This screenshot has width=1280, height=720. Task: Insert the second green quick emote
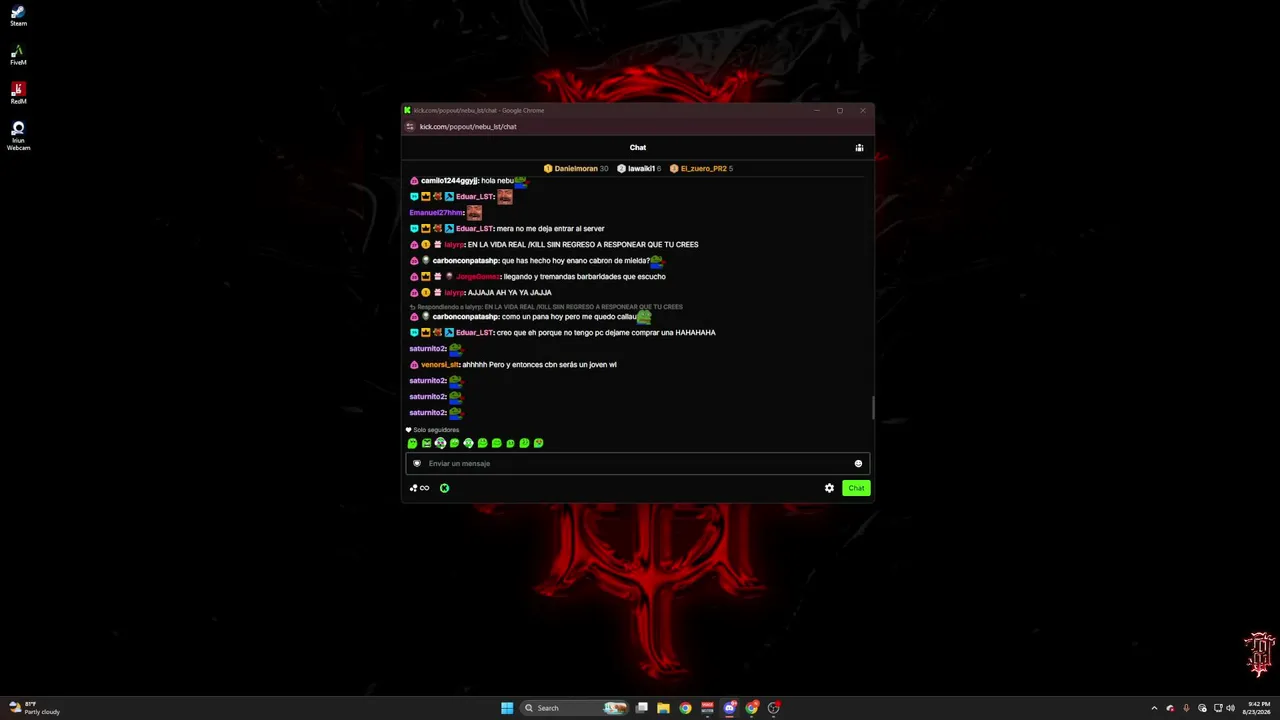click(x=426, y=443)
